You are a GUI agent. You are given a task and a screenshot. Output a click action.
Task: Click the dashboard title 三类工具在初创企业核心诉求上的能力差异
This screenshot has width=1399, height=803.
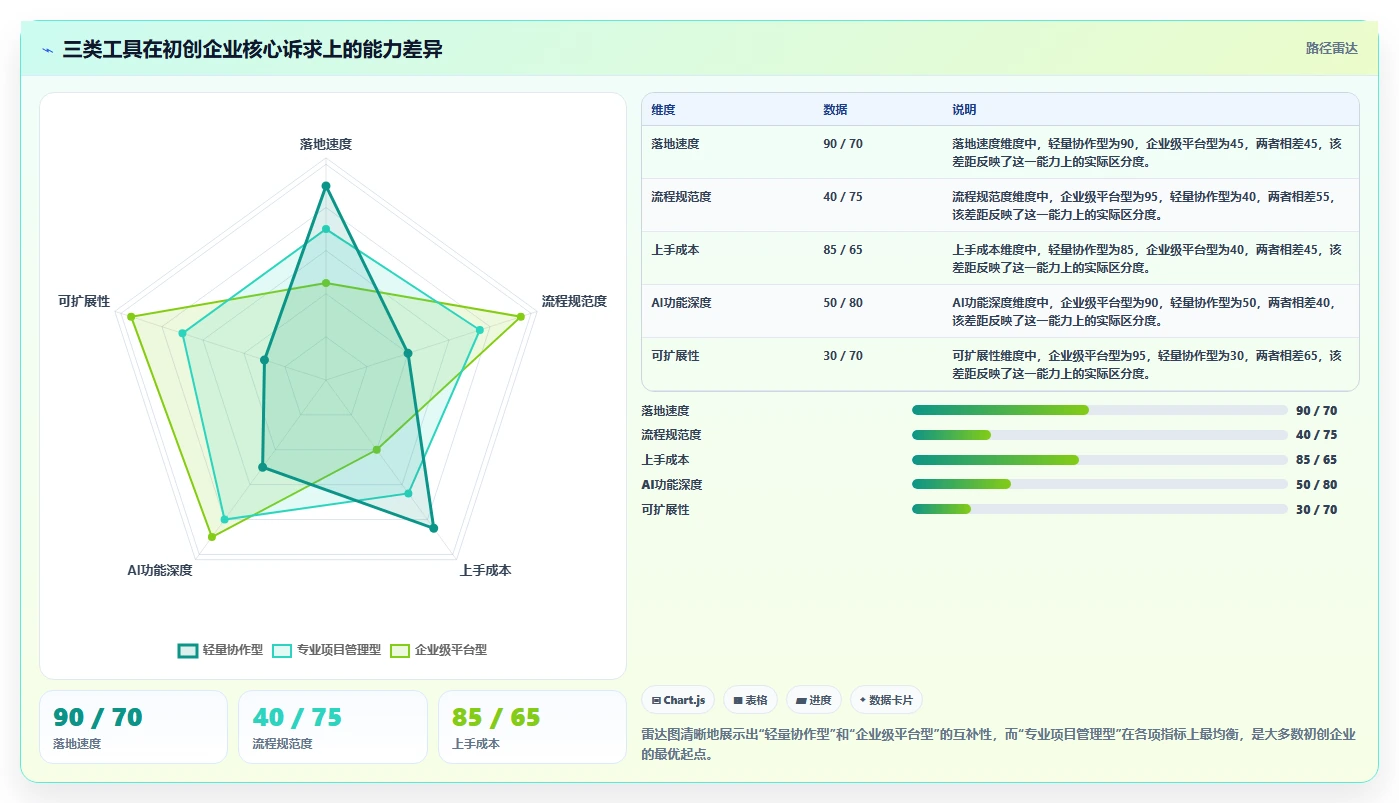253,49
